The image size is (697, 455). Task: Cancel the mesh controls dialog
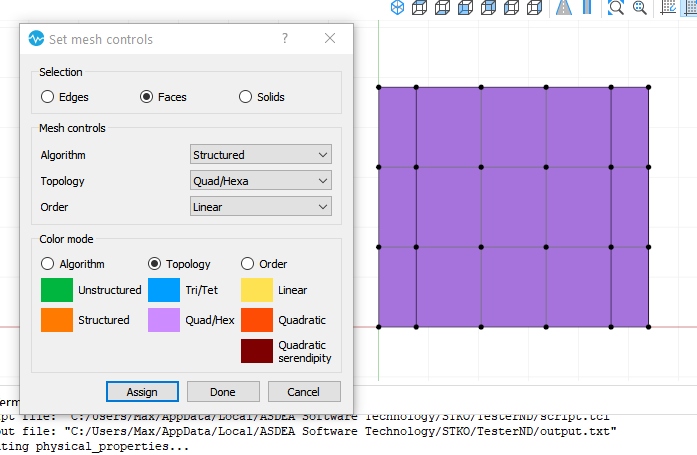pyautogui.click(x=304, y=391)
